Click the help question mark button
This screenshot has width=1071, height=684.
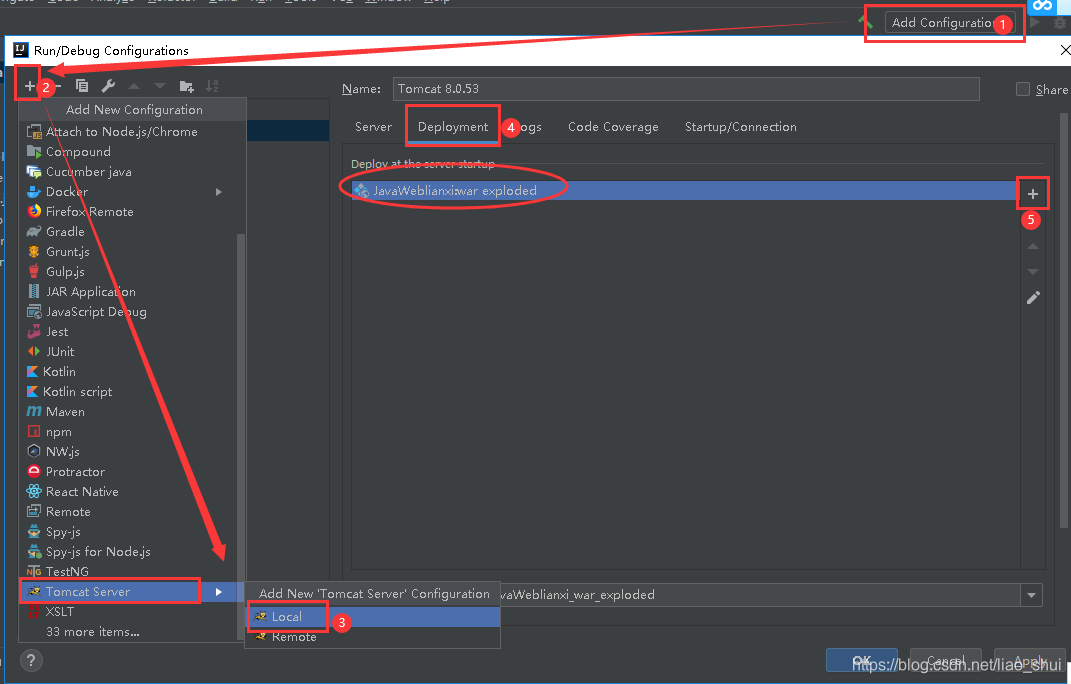[31, 661]
